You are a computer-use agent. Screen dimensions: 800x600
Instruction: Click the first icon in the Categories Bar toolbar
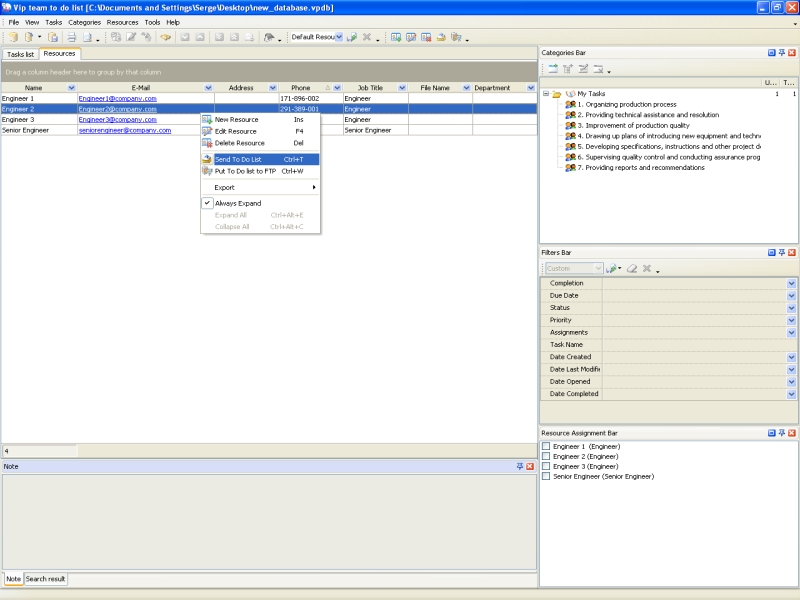(552, 69)
